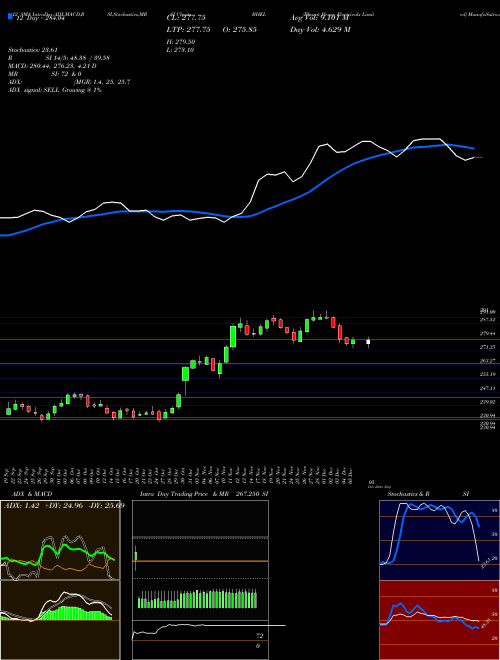Click the 'MR SI: 72 & 0' readout

pyautogui.click(x=45, y=74)
